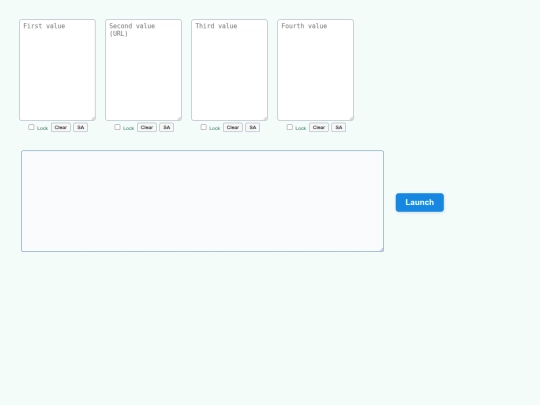
Task: Click inside the First value text area
Action: coord(58,70)
